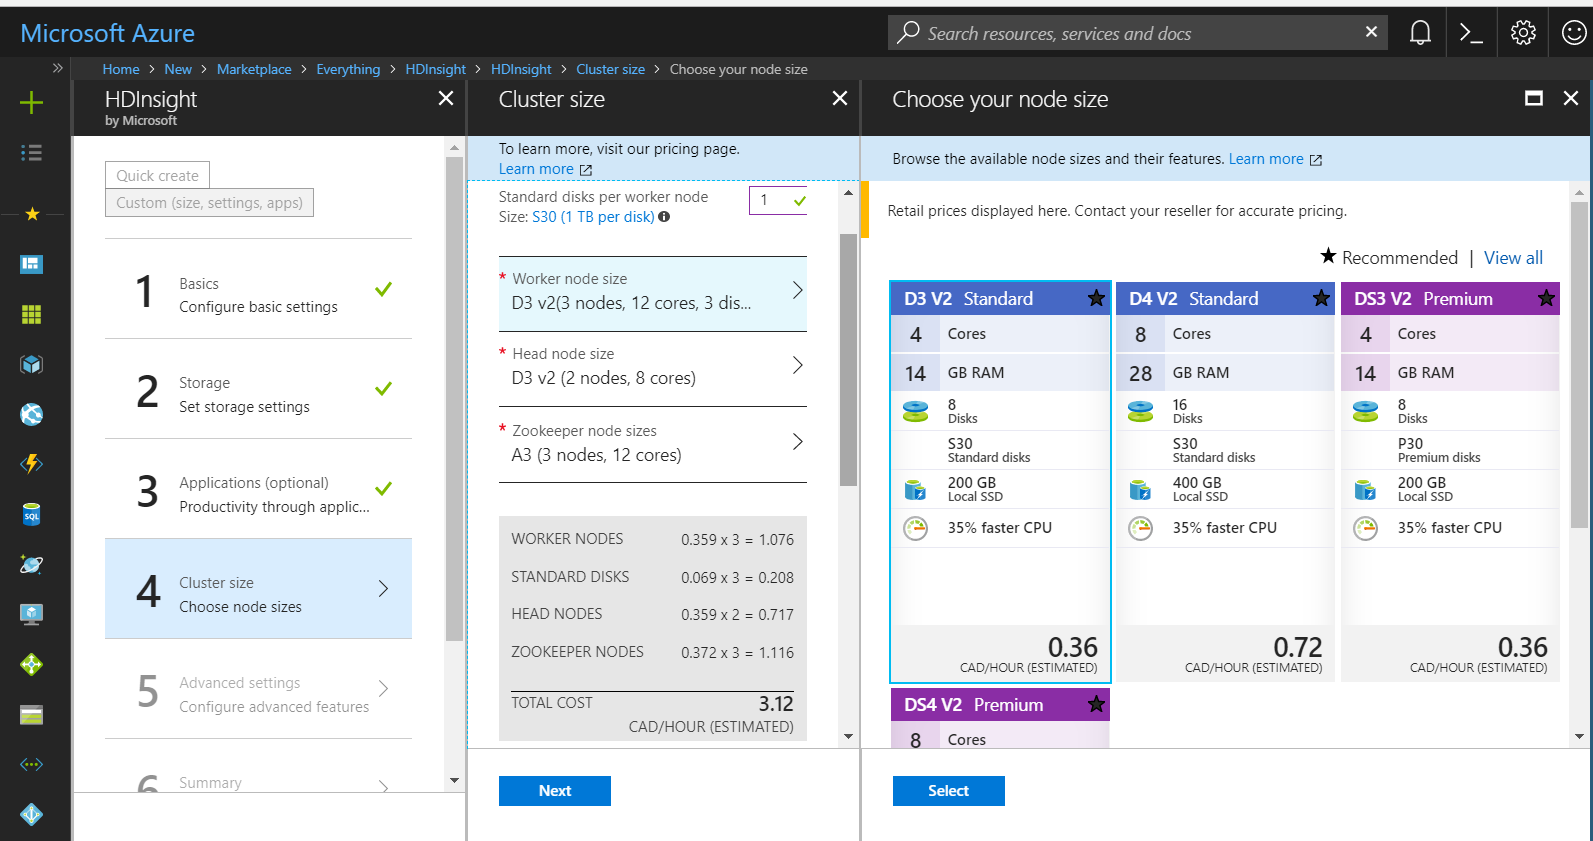Close the Cluster size pane
This screenshot has height=841, width=1593.
(x=840, y=98)
